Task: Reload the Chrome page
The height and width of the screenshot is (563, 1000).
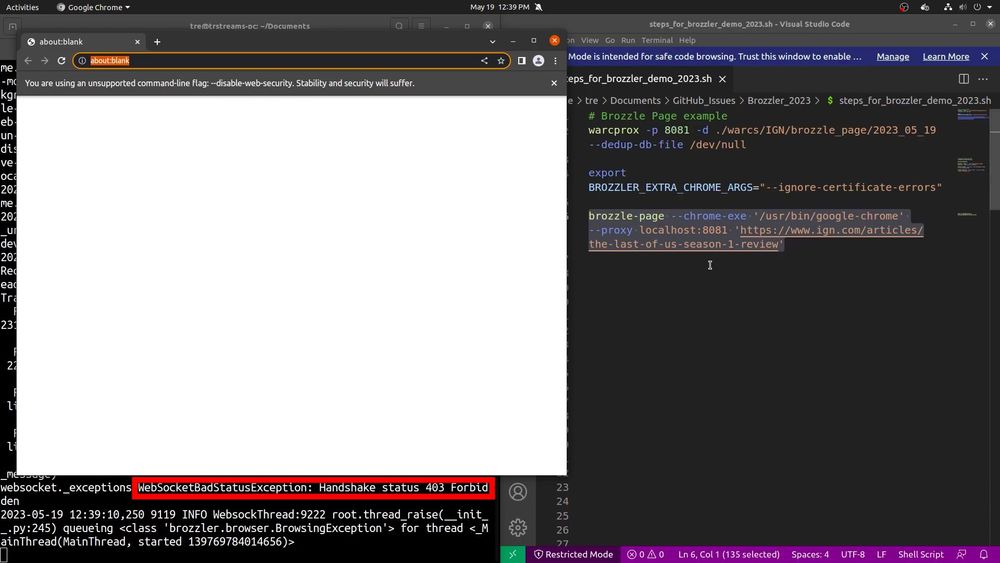Action: click(61, 61)
